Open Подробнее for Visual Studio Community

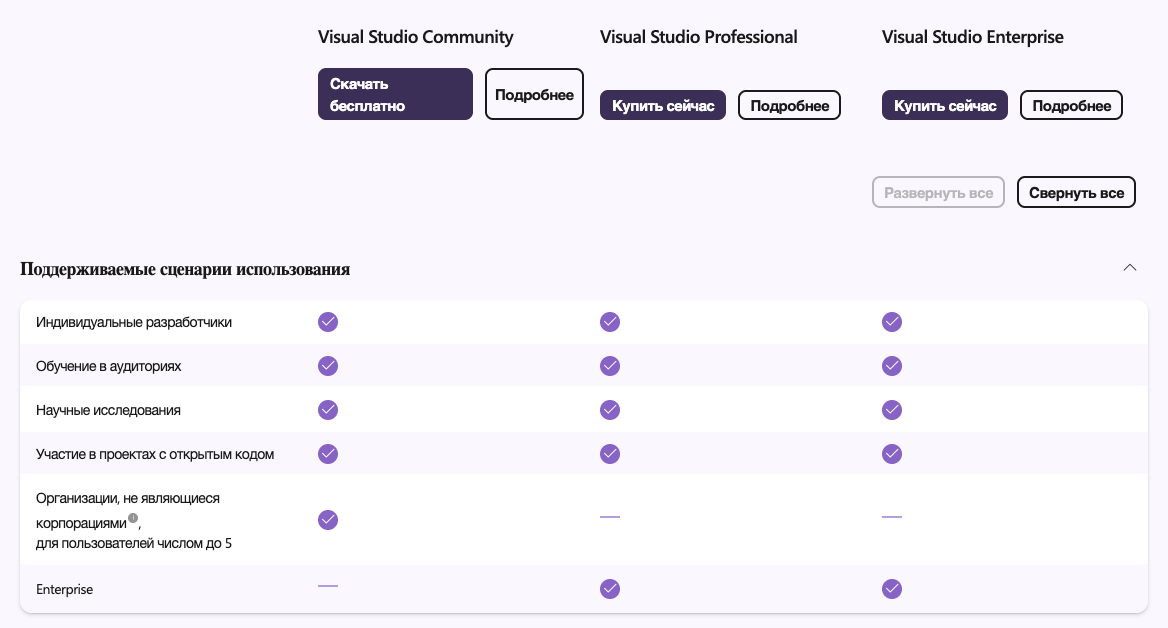pos(534,94)
